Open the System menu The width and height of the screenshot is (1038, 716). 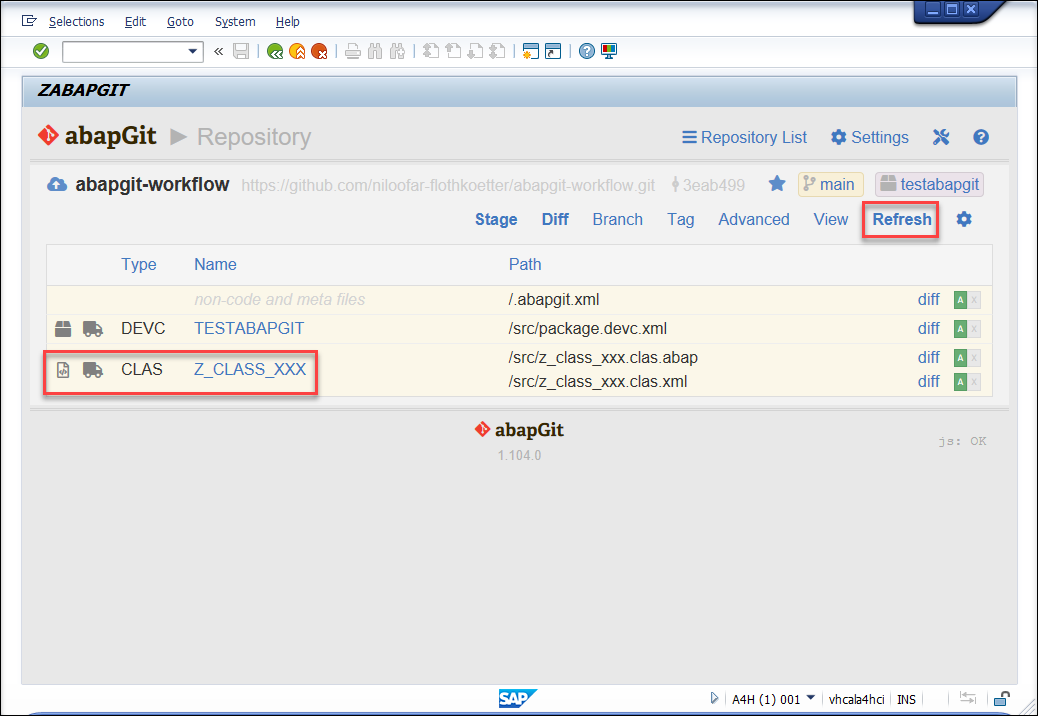[235, 21]
